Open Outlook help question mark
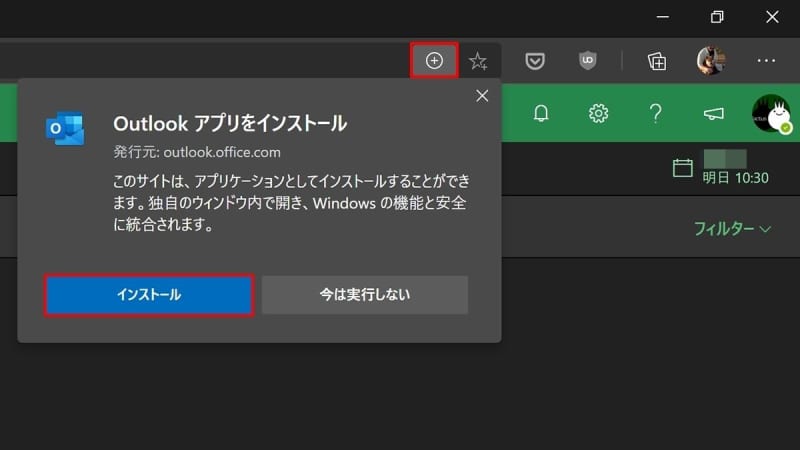800x450 pixels. pyautogui.click(x=656, y=113)
